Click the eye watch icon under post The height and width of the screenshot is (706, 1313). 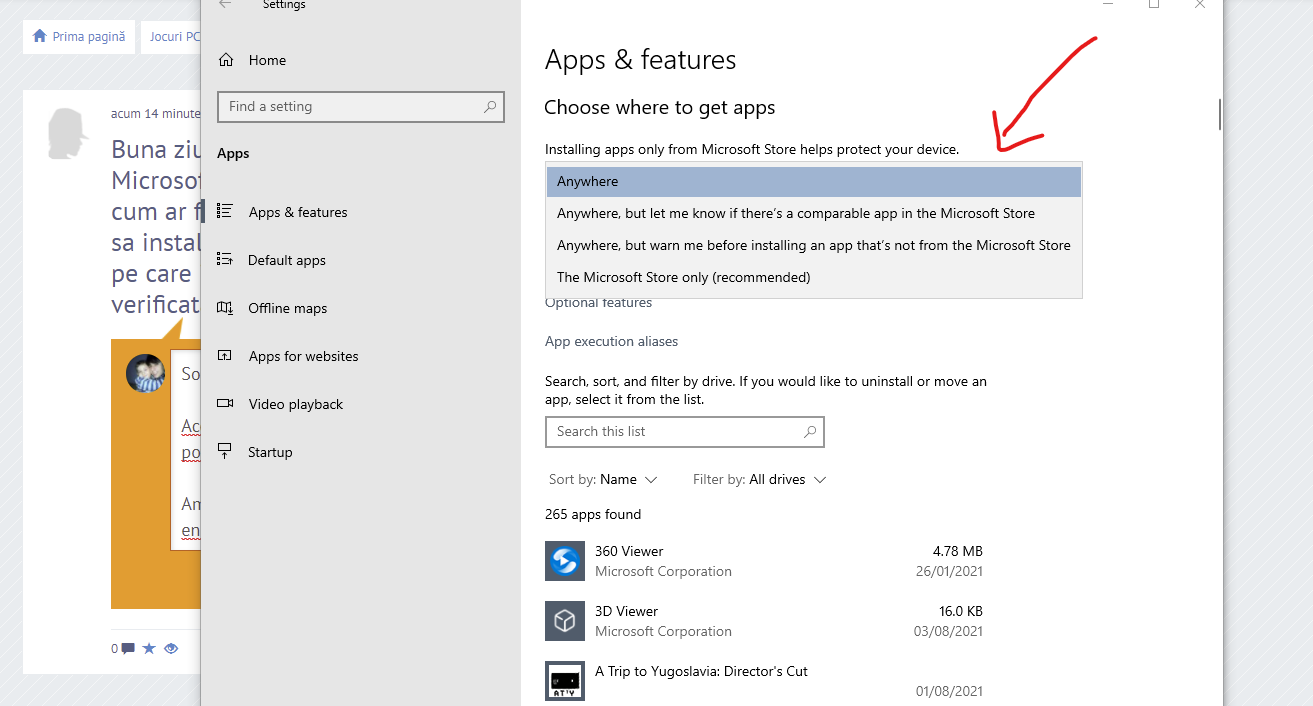coord(171,648)
